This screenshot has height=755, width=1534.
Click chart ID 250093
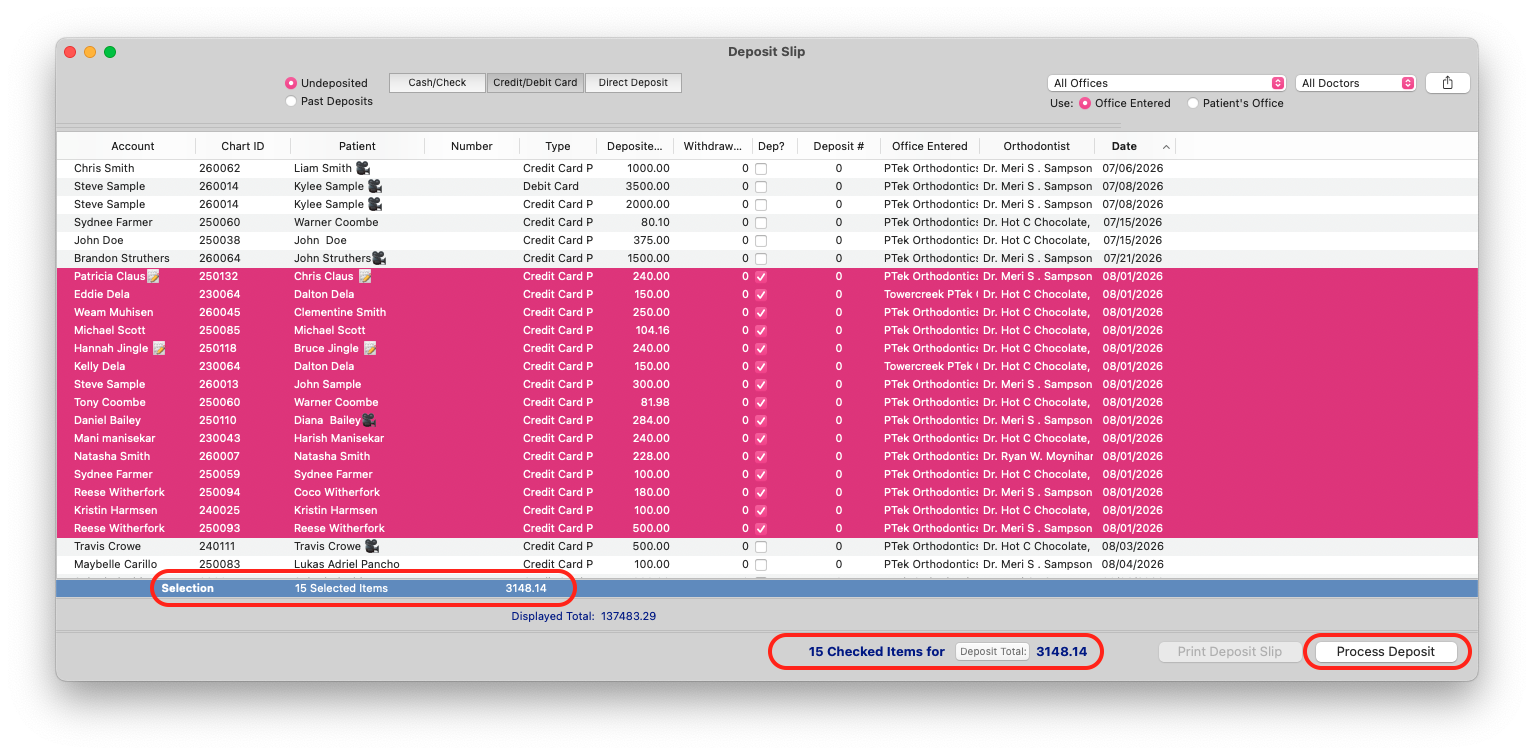coord(218,528)
